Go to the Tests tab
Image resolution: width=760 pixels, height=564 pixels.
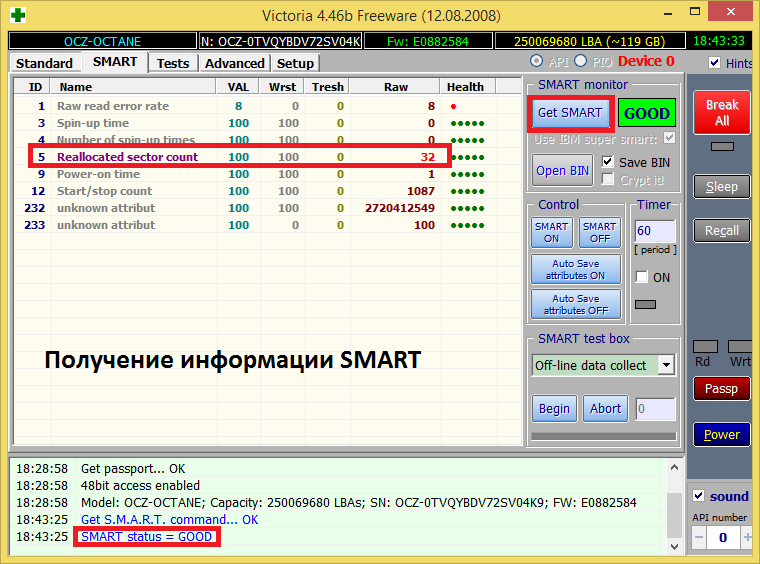[173, 63]
